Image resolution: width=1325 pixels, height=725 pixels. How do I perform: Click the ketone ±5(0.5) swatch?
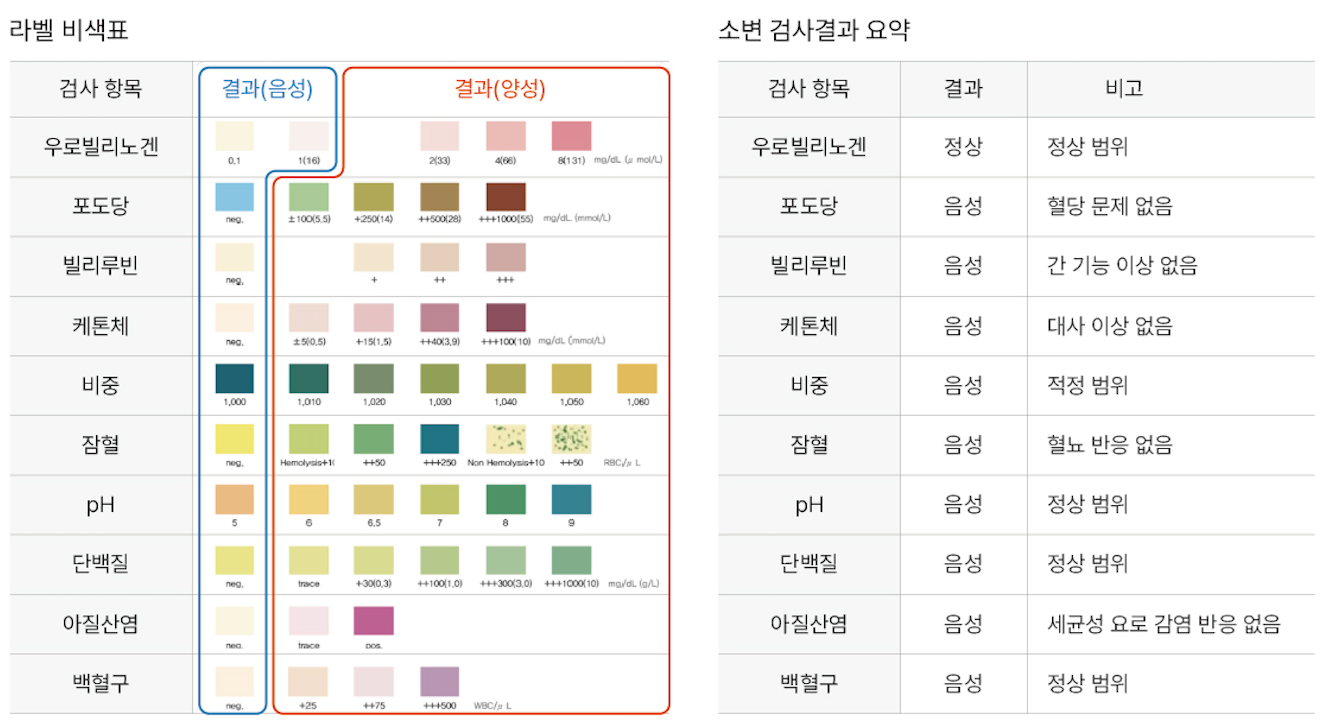coord(308,318)
